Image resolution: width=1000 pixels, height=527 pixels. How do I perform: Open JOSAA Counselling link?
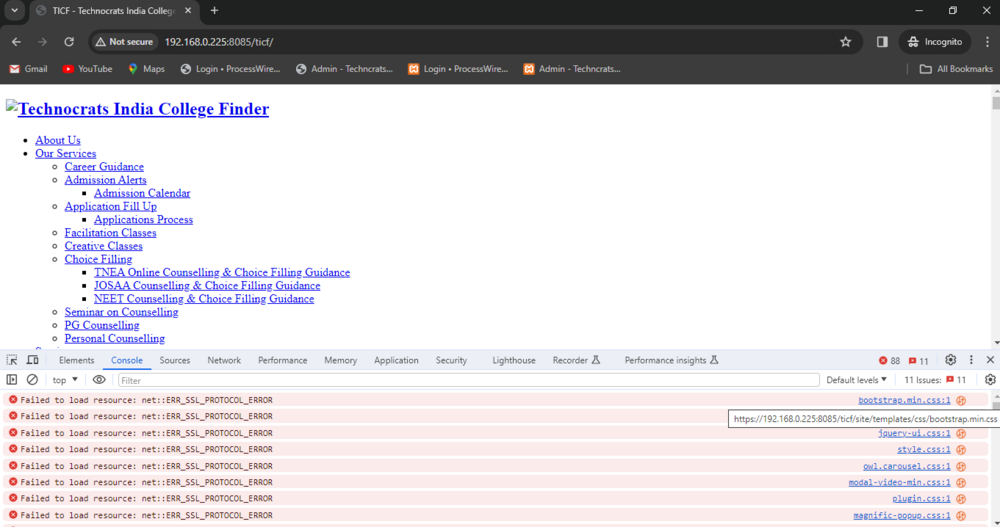tap(207, 285)
